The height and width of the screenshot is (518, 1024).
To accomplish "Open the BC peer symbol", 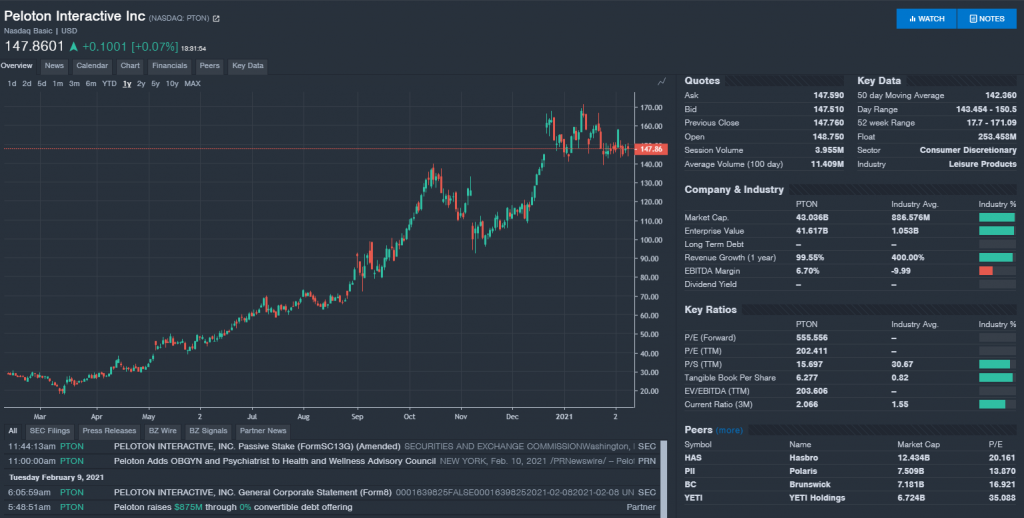I will click(690, 485).
